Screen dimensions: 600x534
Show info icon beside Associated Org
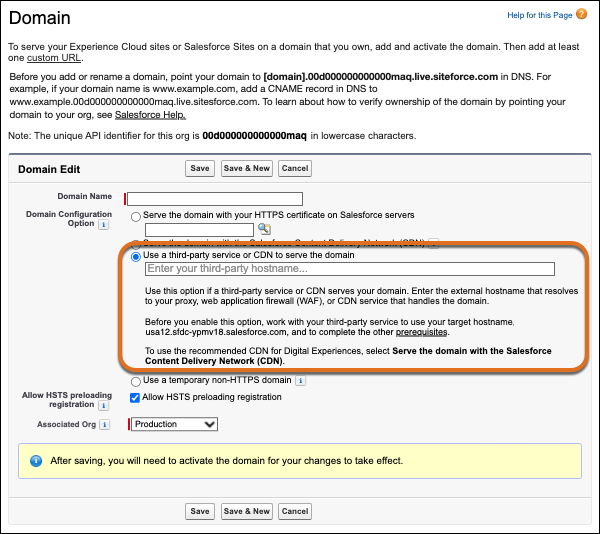pyautogui.click(x=104, y=425)
